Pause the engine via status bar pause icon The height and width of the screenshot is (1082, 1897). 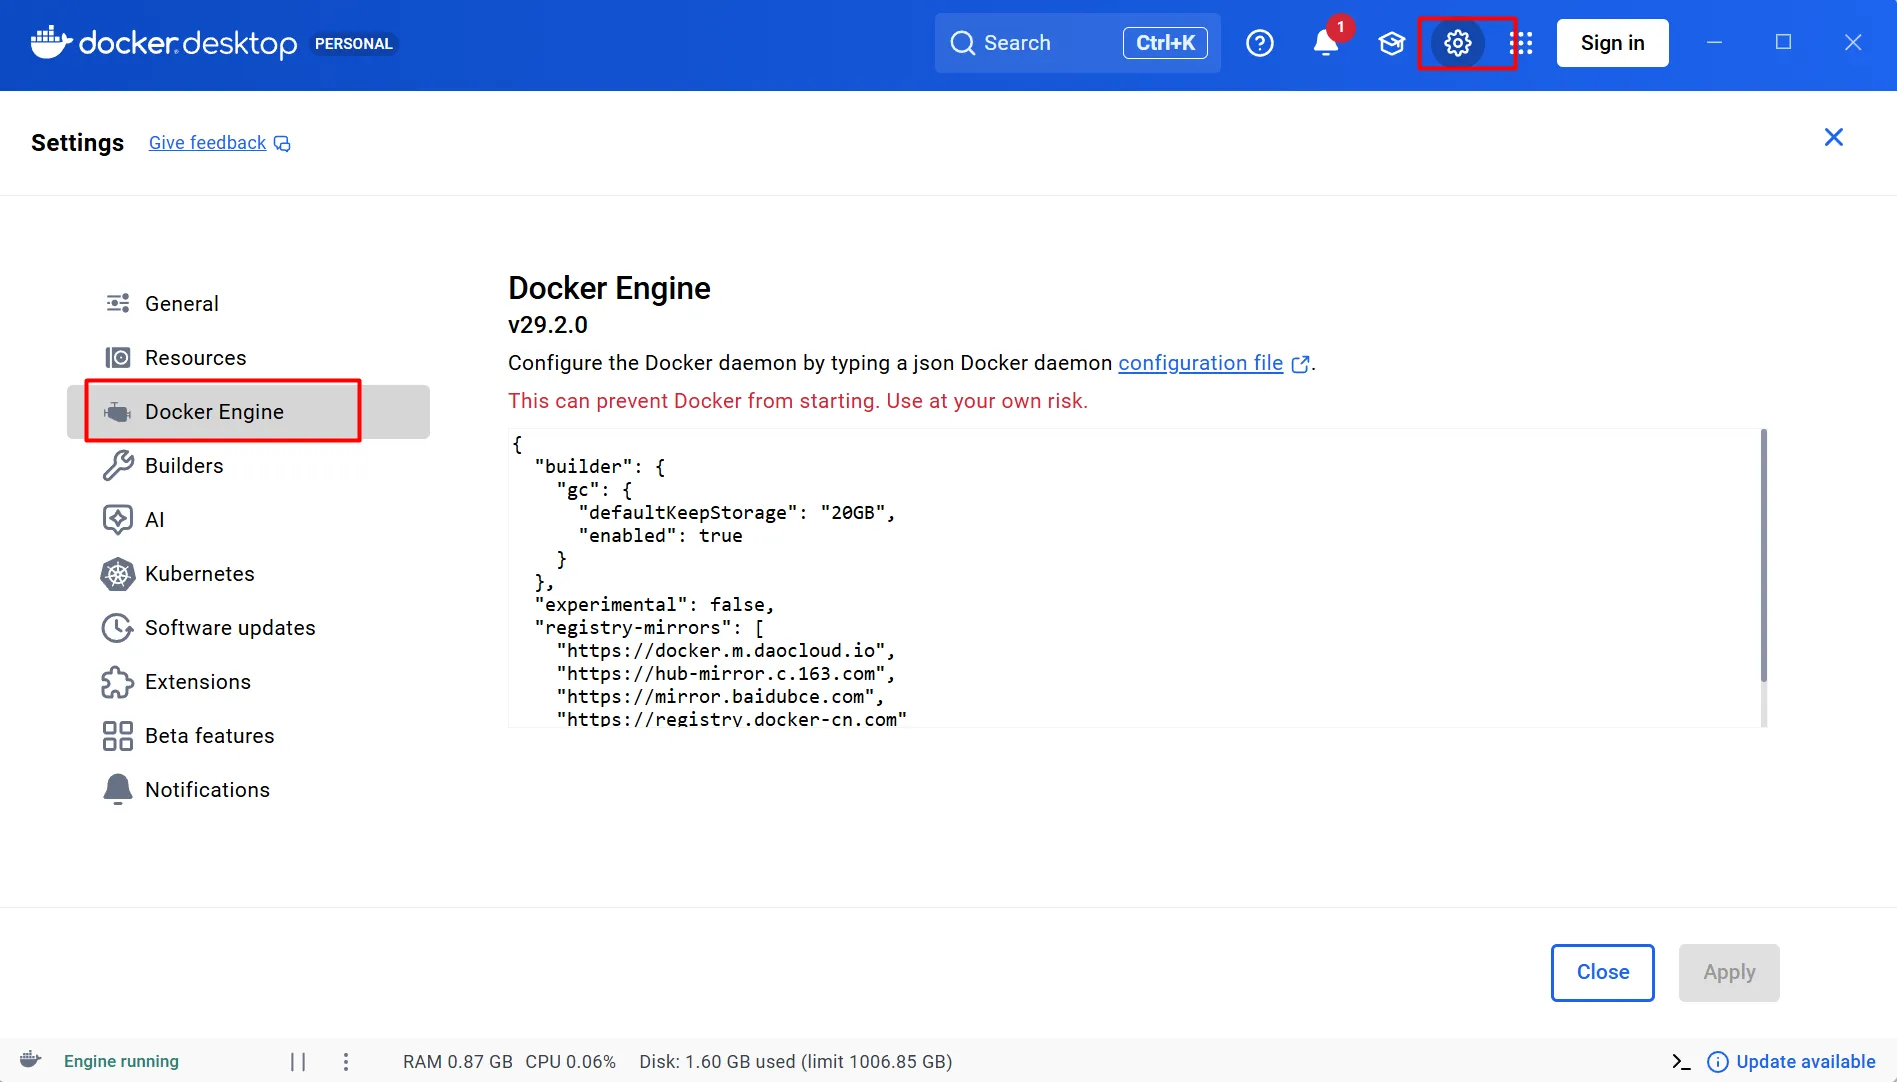(x=298, y=1062)
